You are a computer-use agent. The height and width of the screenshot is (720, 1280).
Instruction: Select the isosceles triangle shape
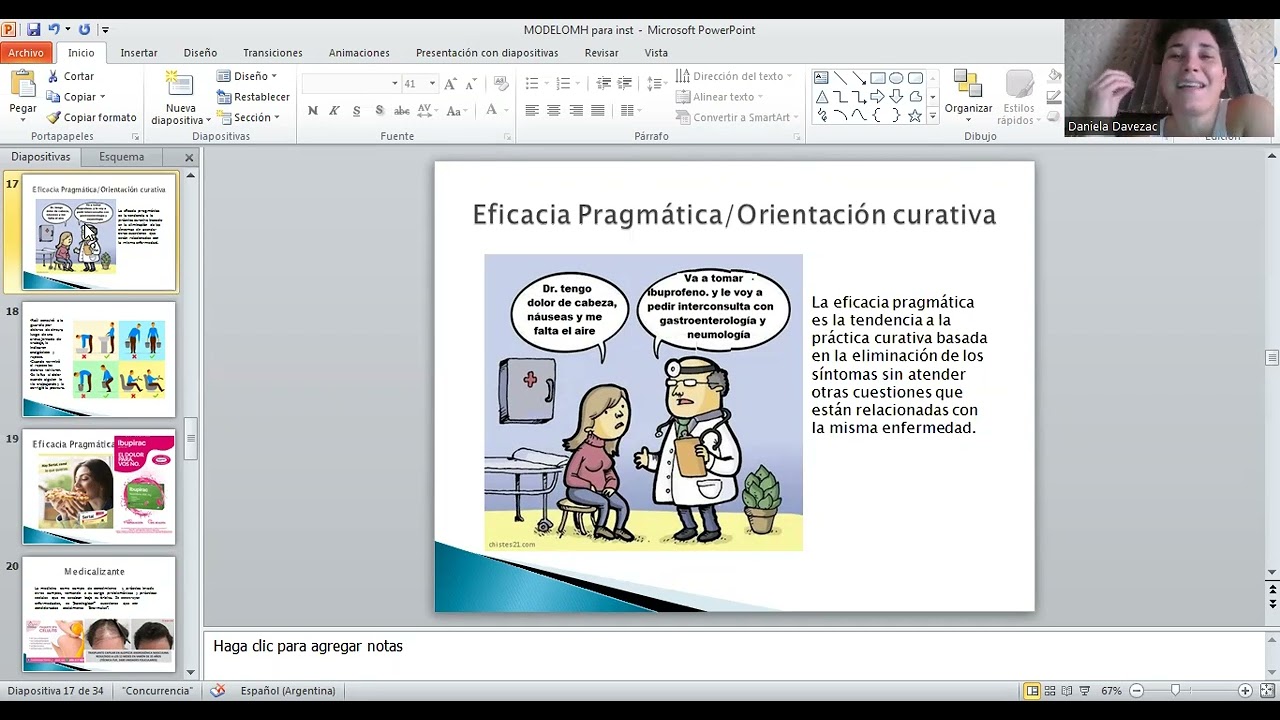click(x=821, y=97)
